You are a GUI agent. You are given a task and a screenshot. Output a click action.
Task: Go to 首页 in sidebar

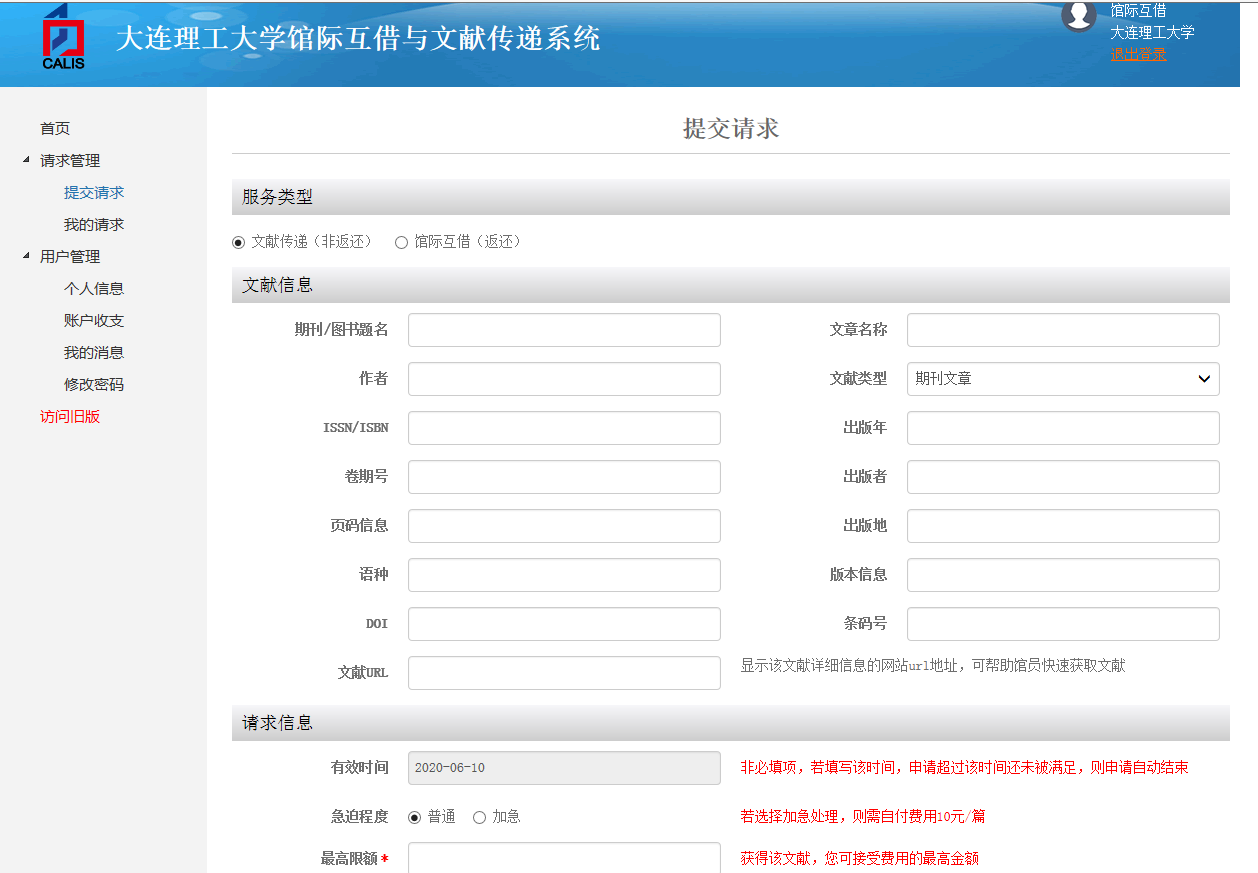(x=55, y=128)
